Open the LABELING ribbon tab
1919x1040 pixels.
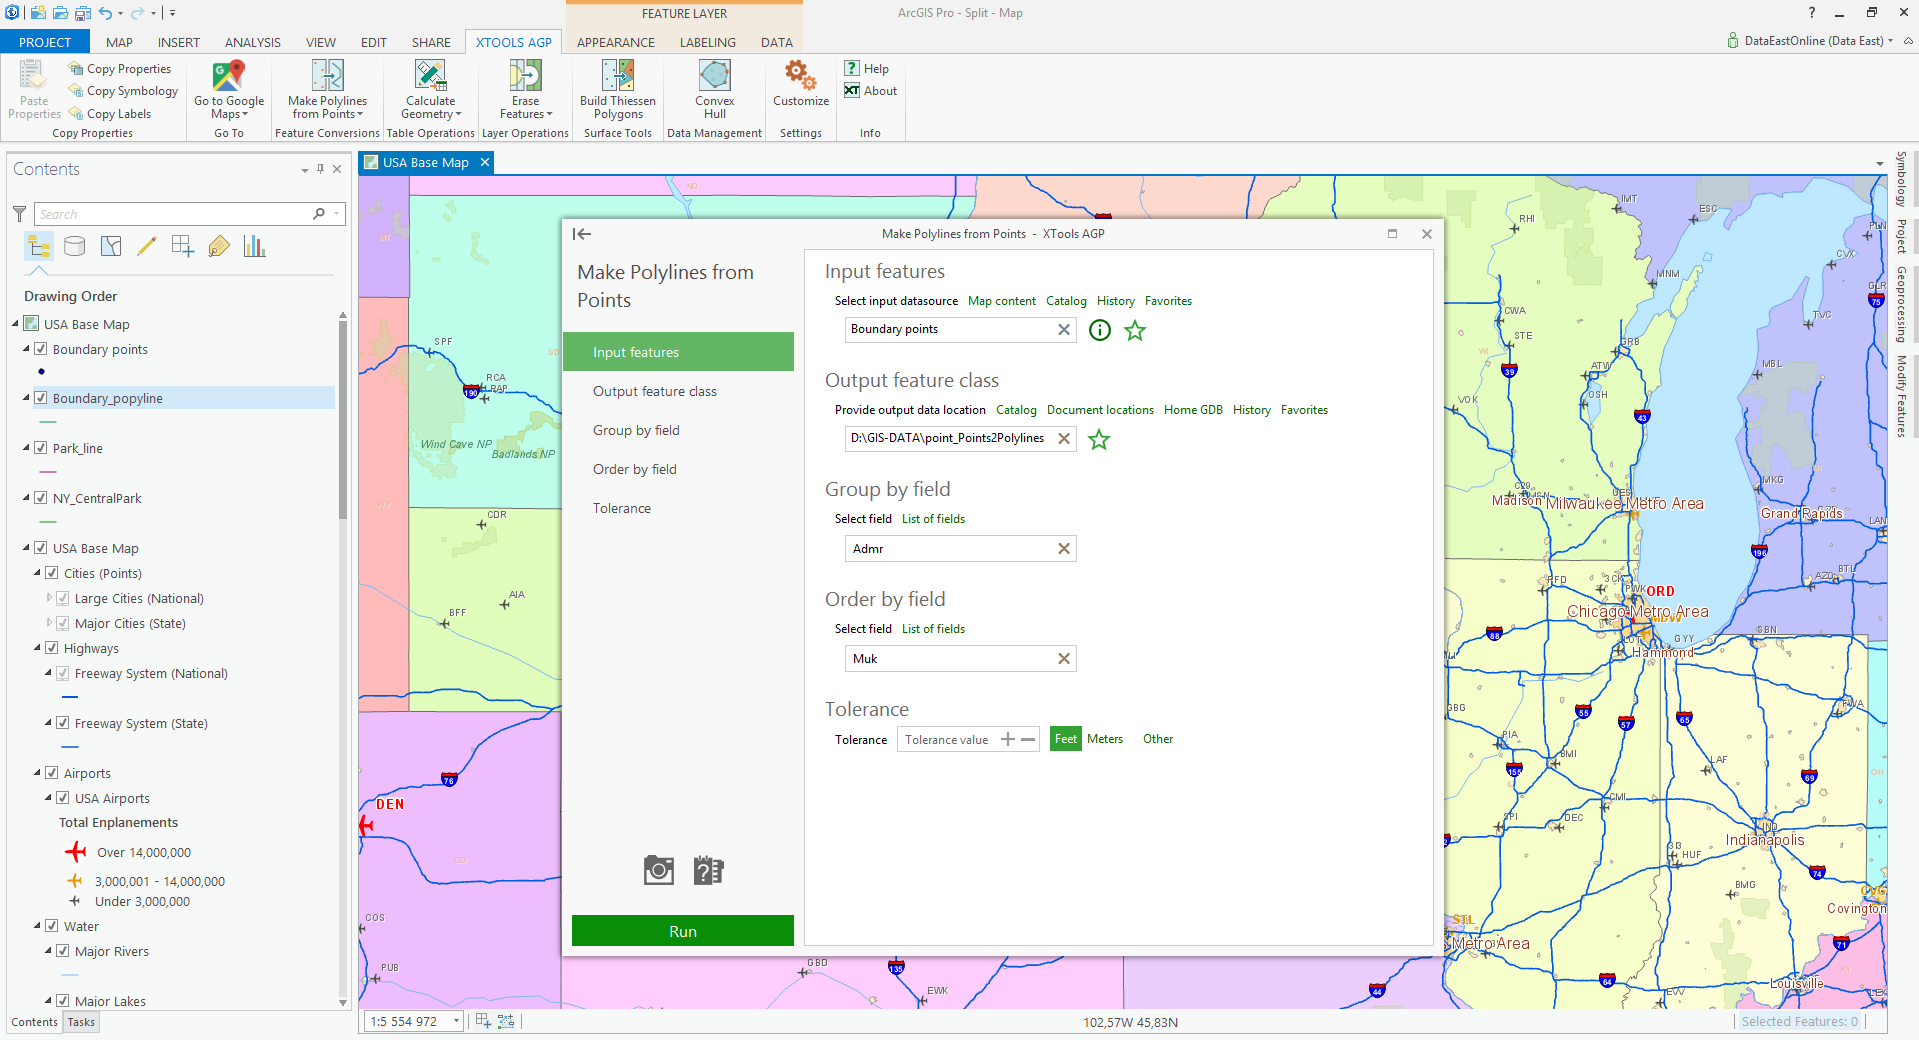(707, 42)
